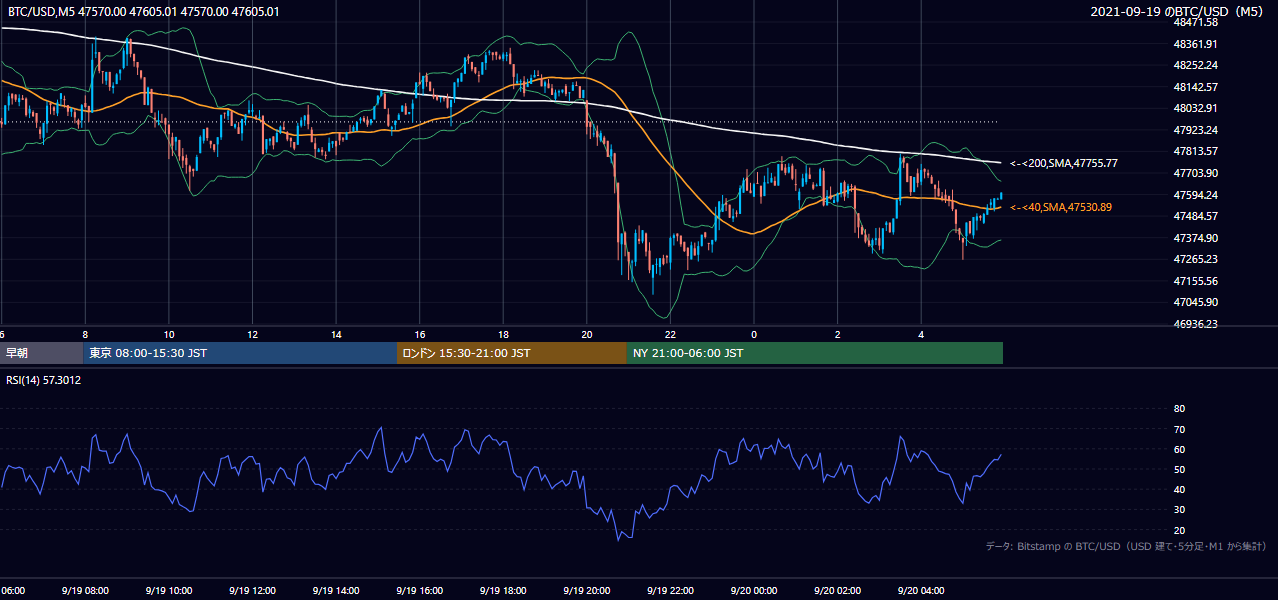Click price axis value 47594.24

click(1195, 195)
